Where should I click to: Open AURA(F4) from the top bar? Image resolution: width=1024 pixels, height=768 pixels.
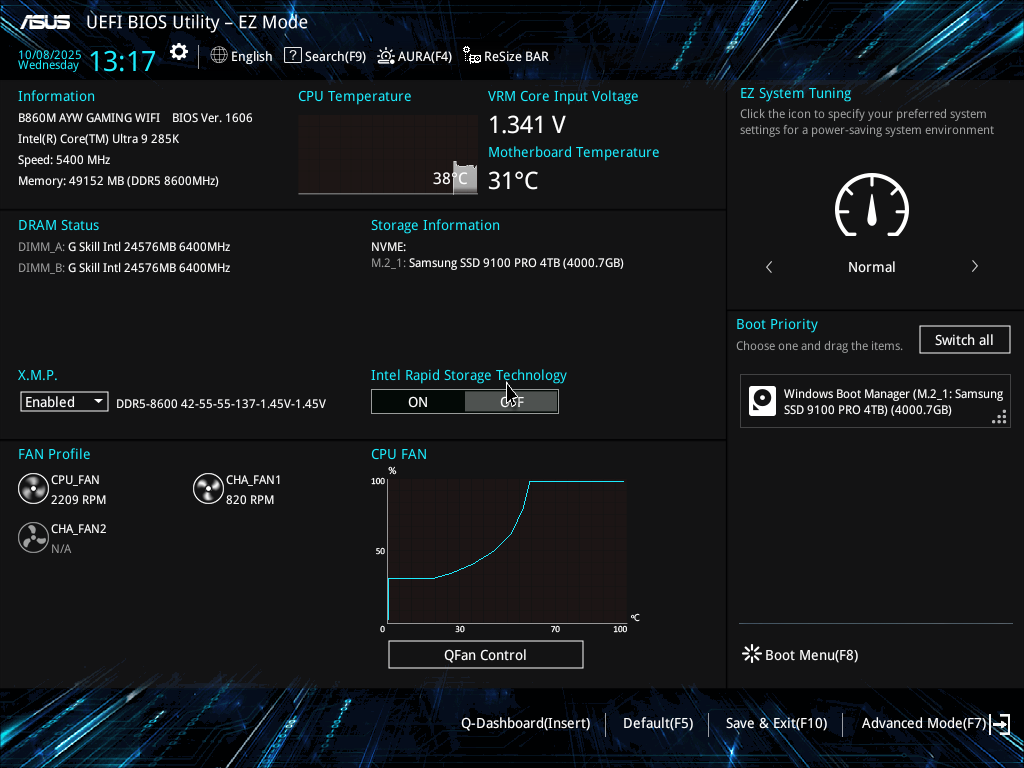tap(415, 57)
